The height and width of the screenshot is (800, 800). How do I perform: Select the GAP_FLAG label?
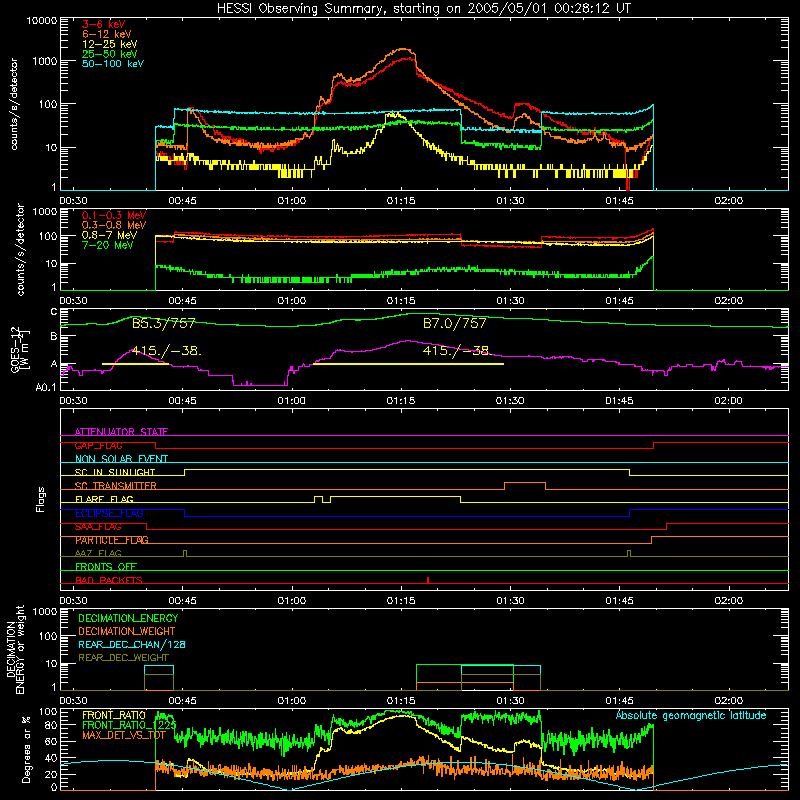tap(98, 445)
